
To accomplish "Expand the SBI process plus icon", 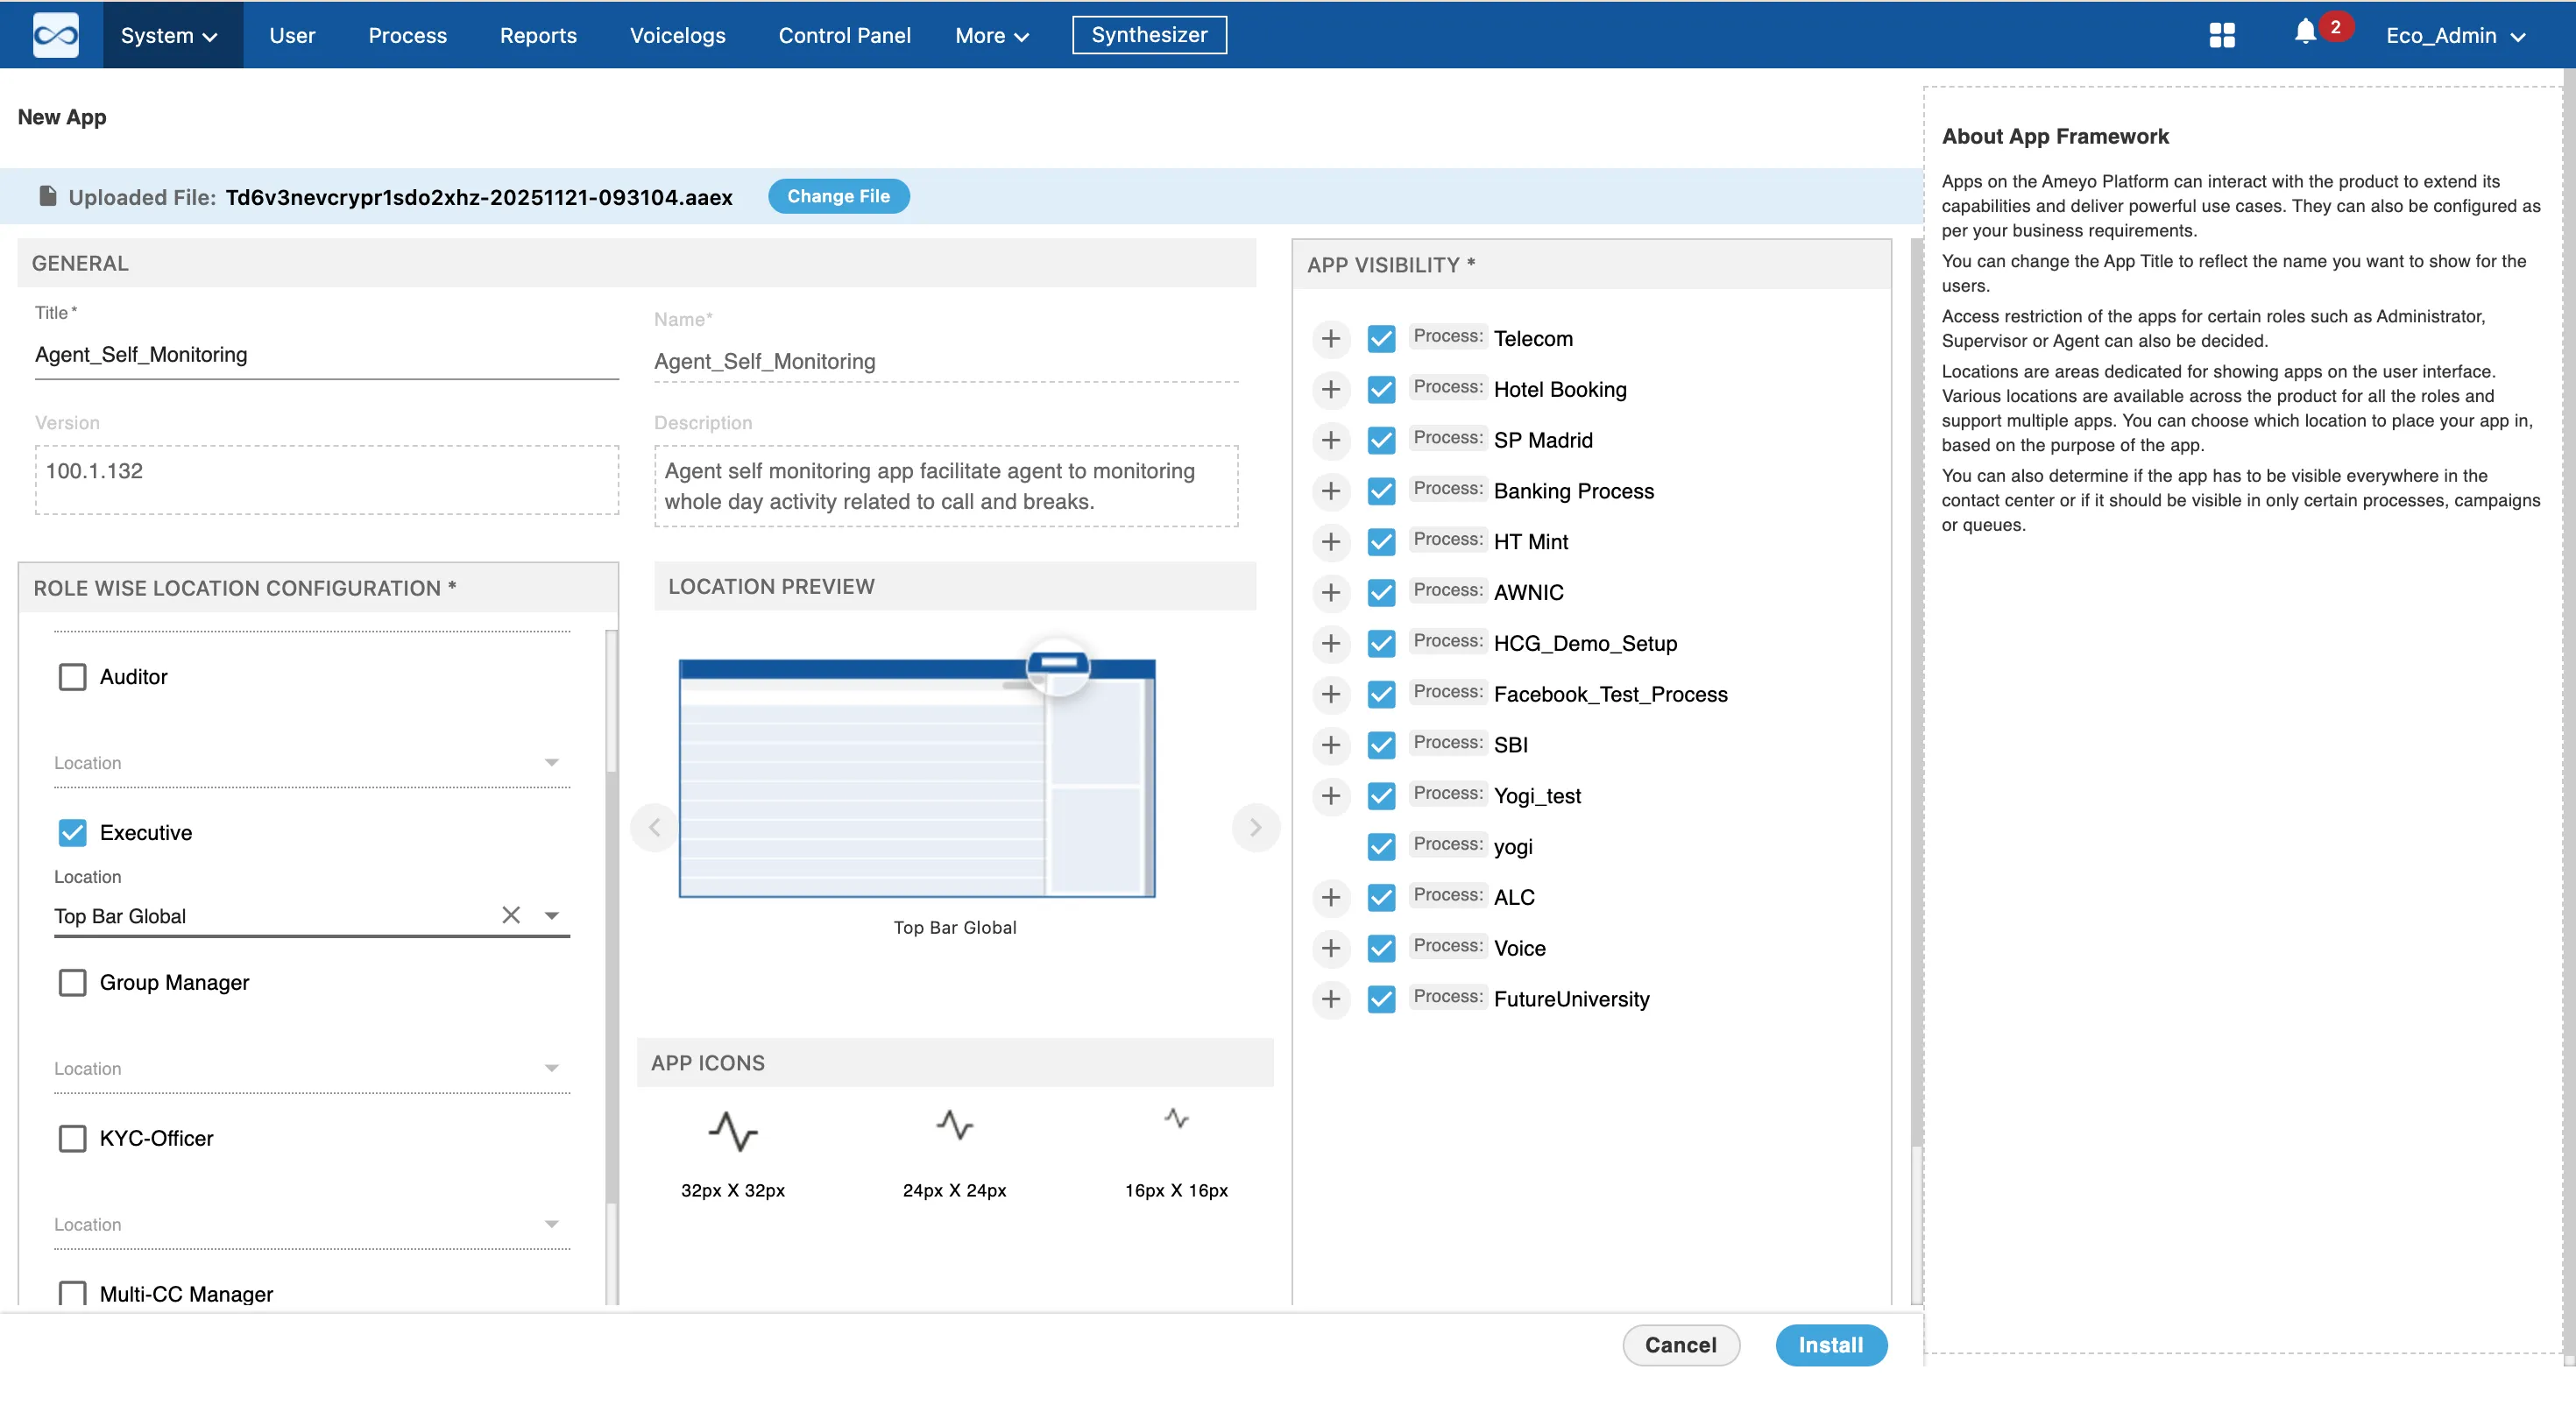I will pyautogui.click(x=1330, y=745).
